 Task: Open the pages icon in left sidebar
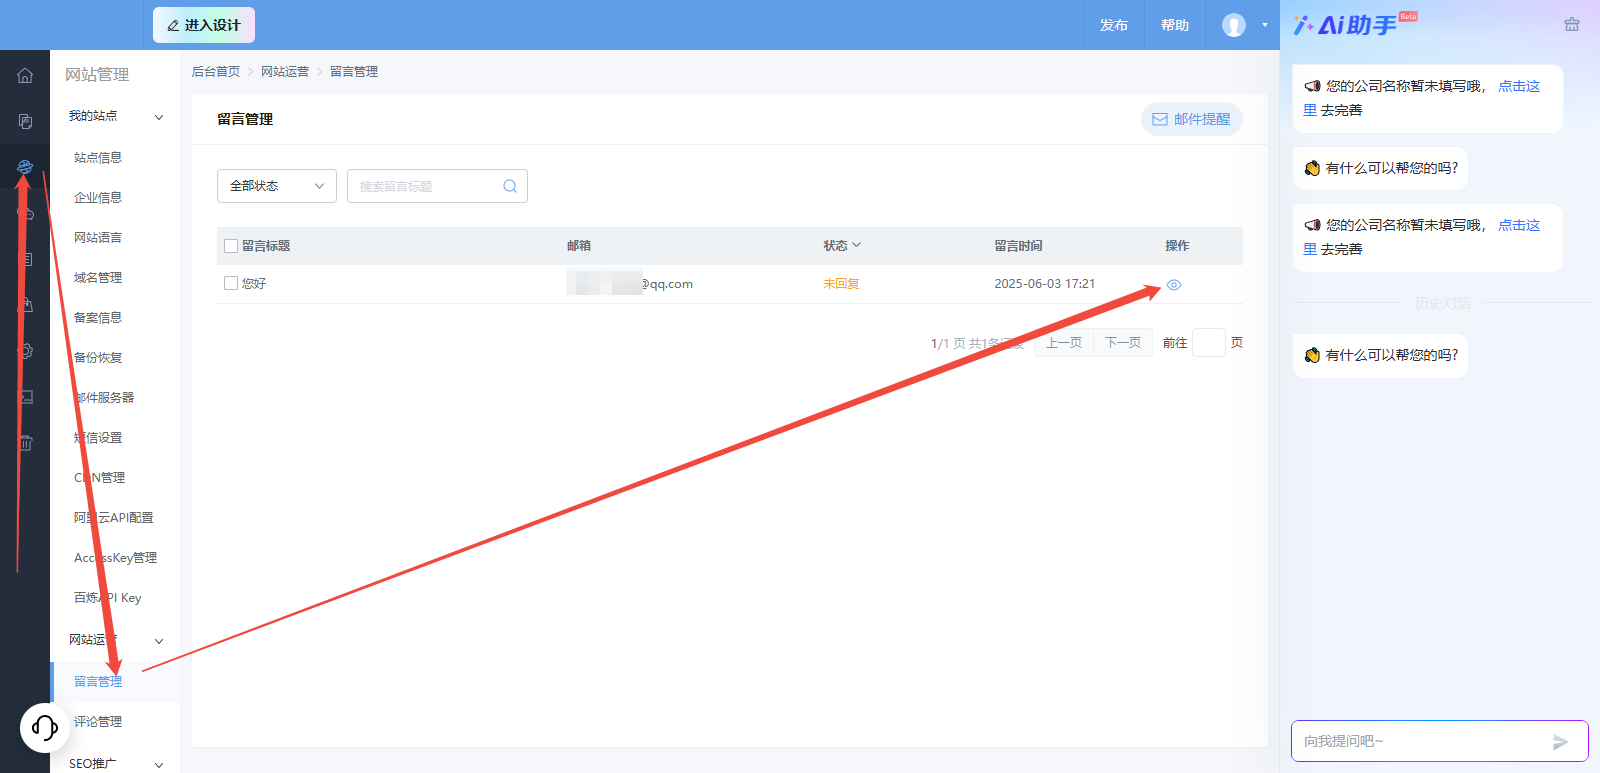click(x=25, y=121)
